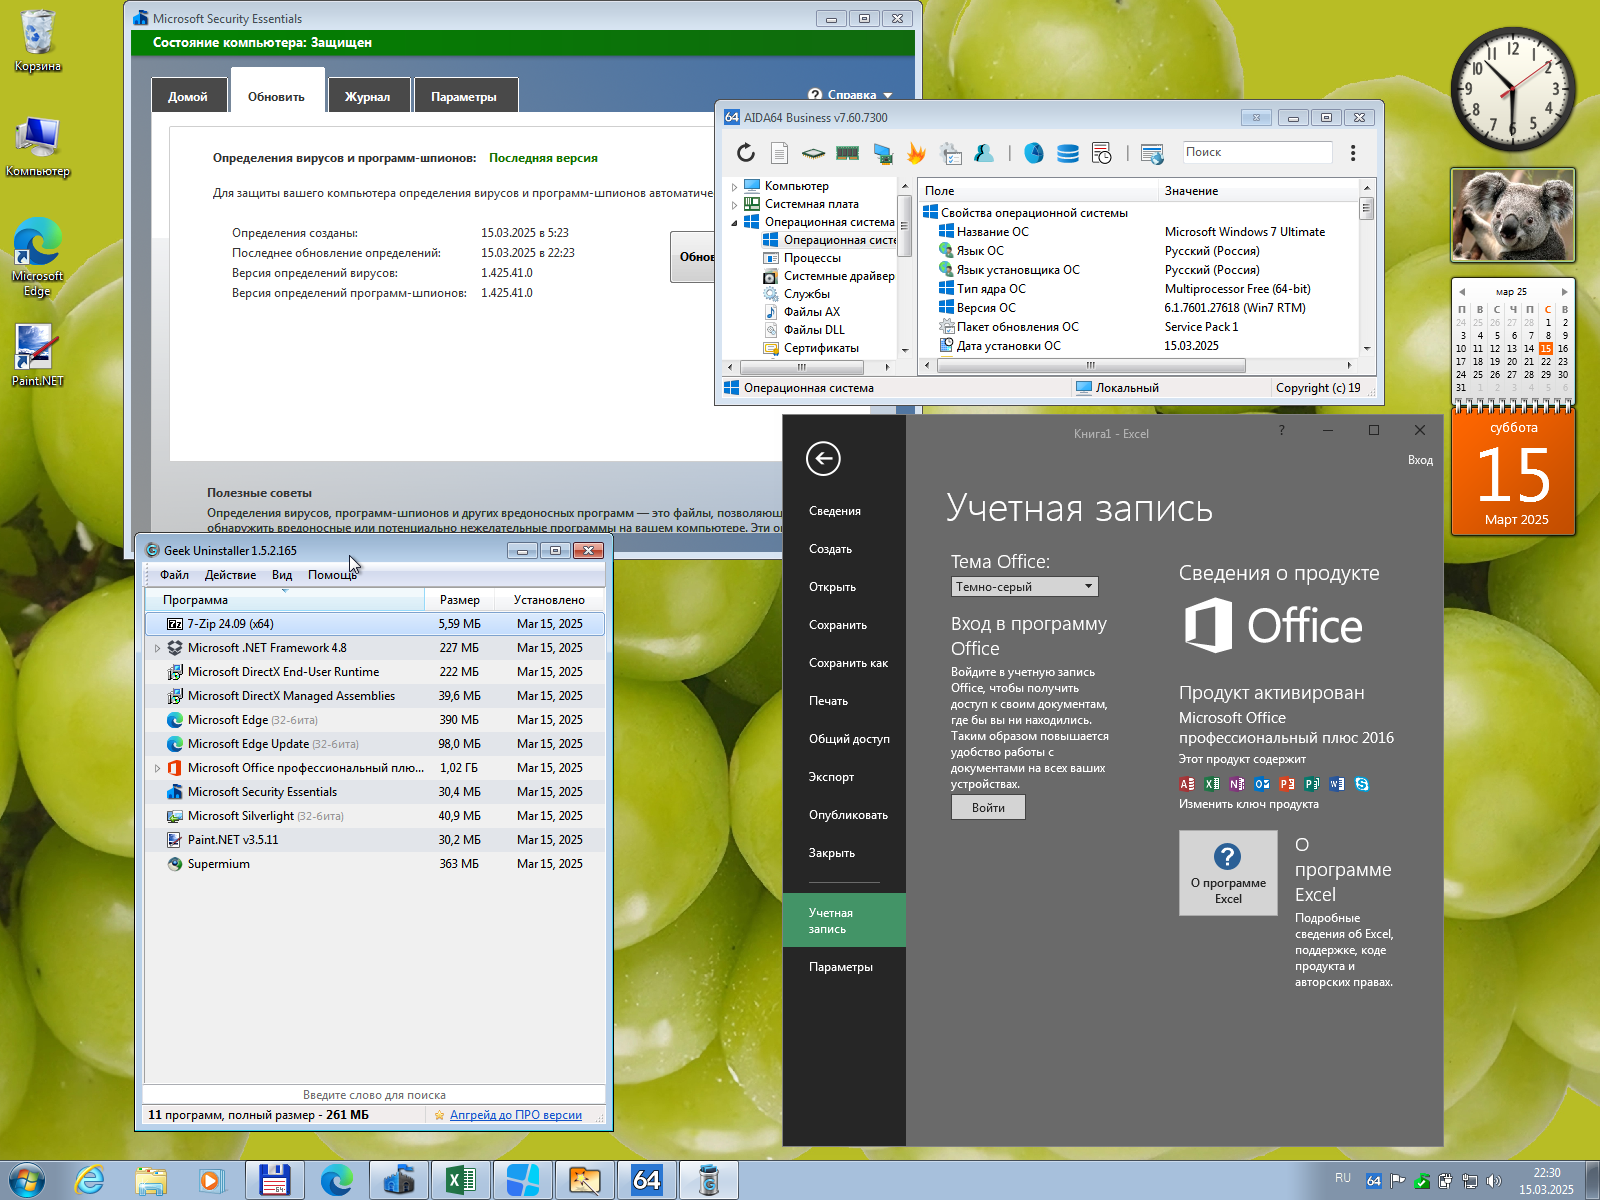Expand Компьютер node in AIDA64 tree
1600x1200 pixels.
734,187
